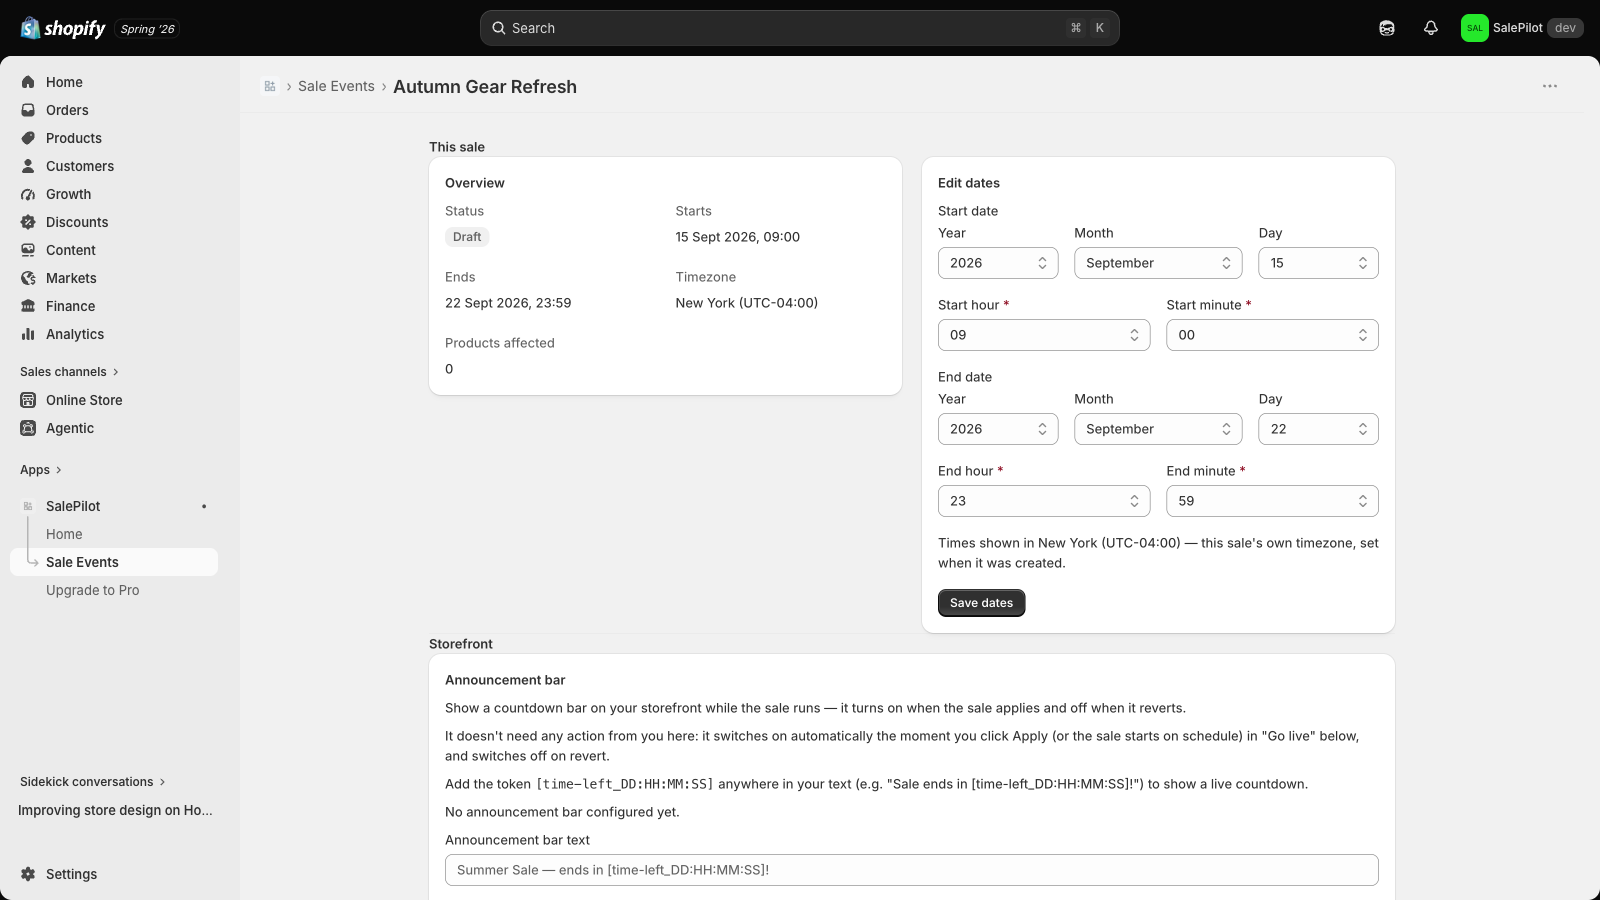
Task: Open the start date Month dropdown
Action: (1158, 263)
